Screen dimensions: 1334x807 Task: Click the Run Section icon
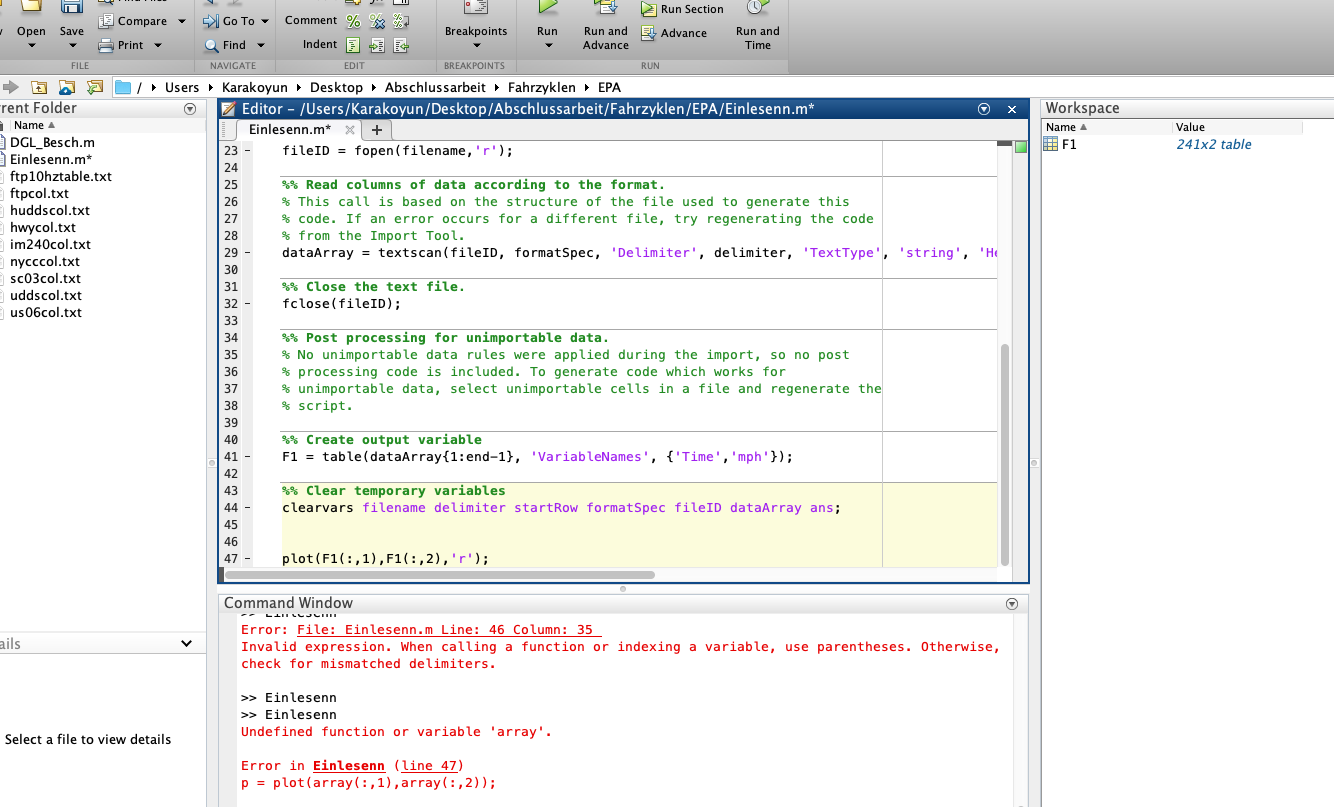coord(649,10)
